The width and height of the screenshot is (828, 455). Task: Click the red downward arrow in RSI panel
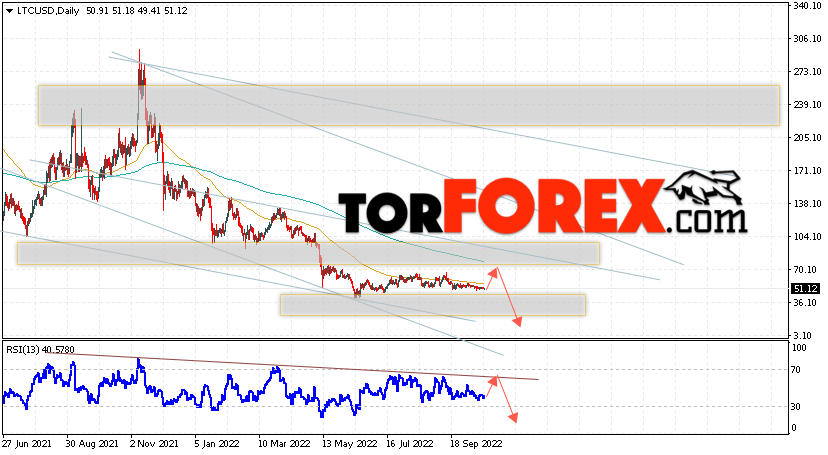507,400
